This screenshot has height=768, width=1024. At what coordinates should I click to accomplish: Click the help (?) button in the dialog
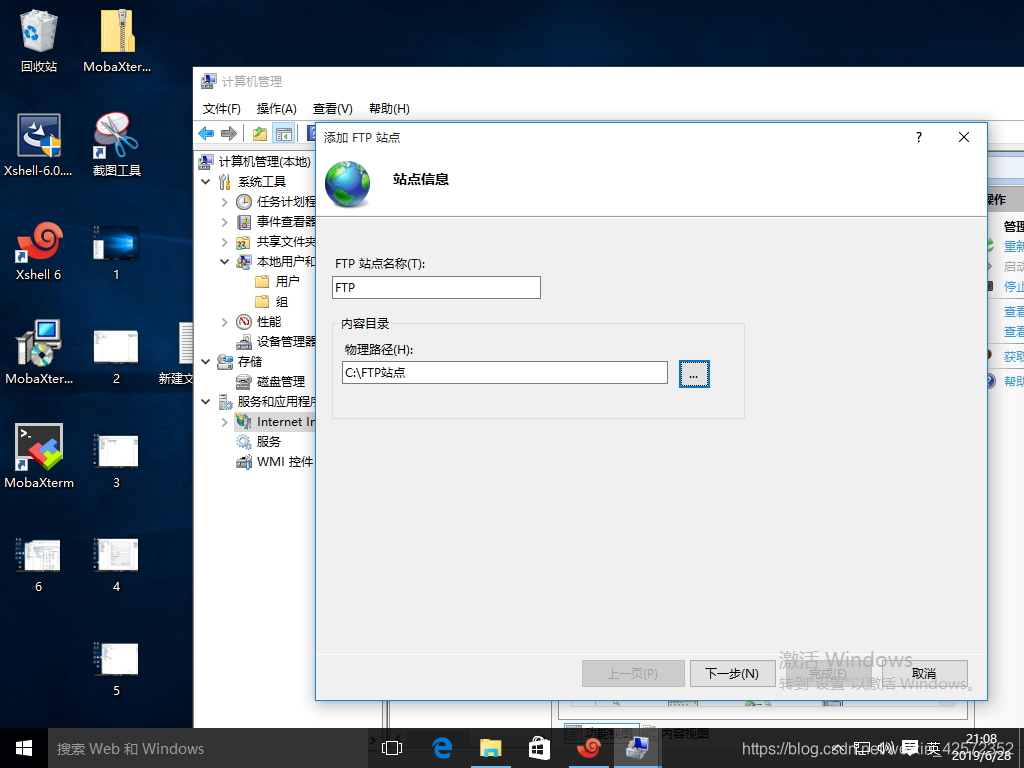click(919, 137)
